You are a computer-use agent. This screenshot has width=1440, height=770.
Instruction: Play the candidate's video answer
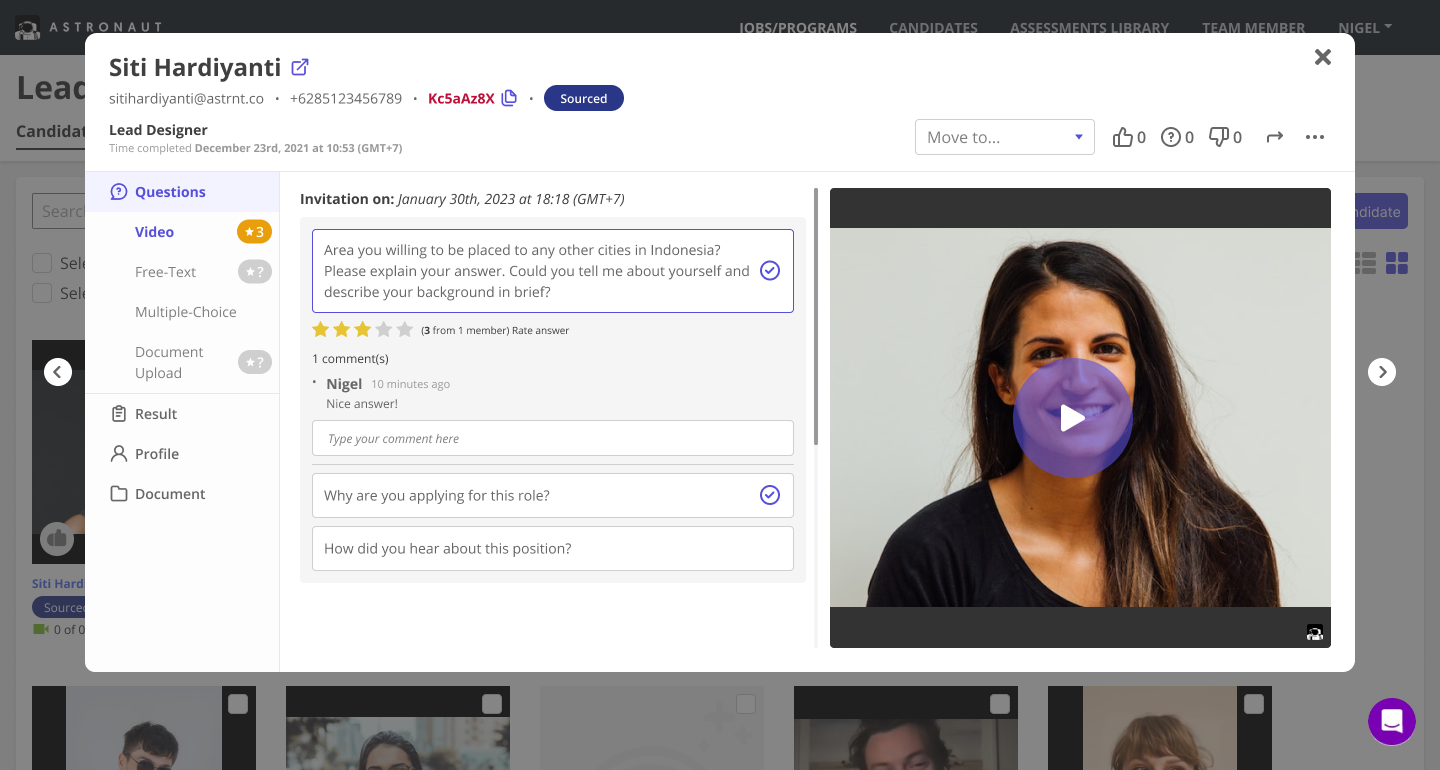click(1073, 418)
